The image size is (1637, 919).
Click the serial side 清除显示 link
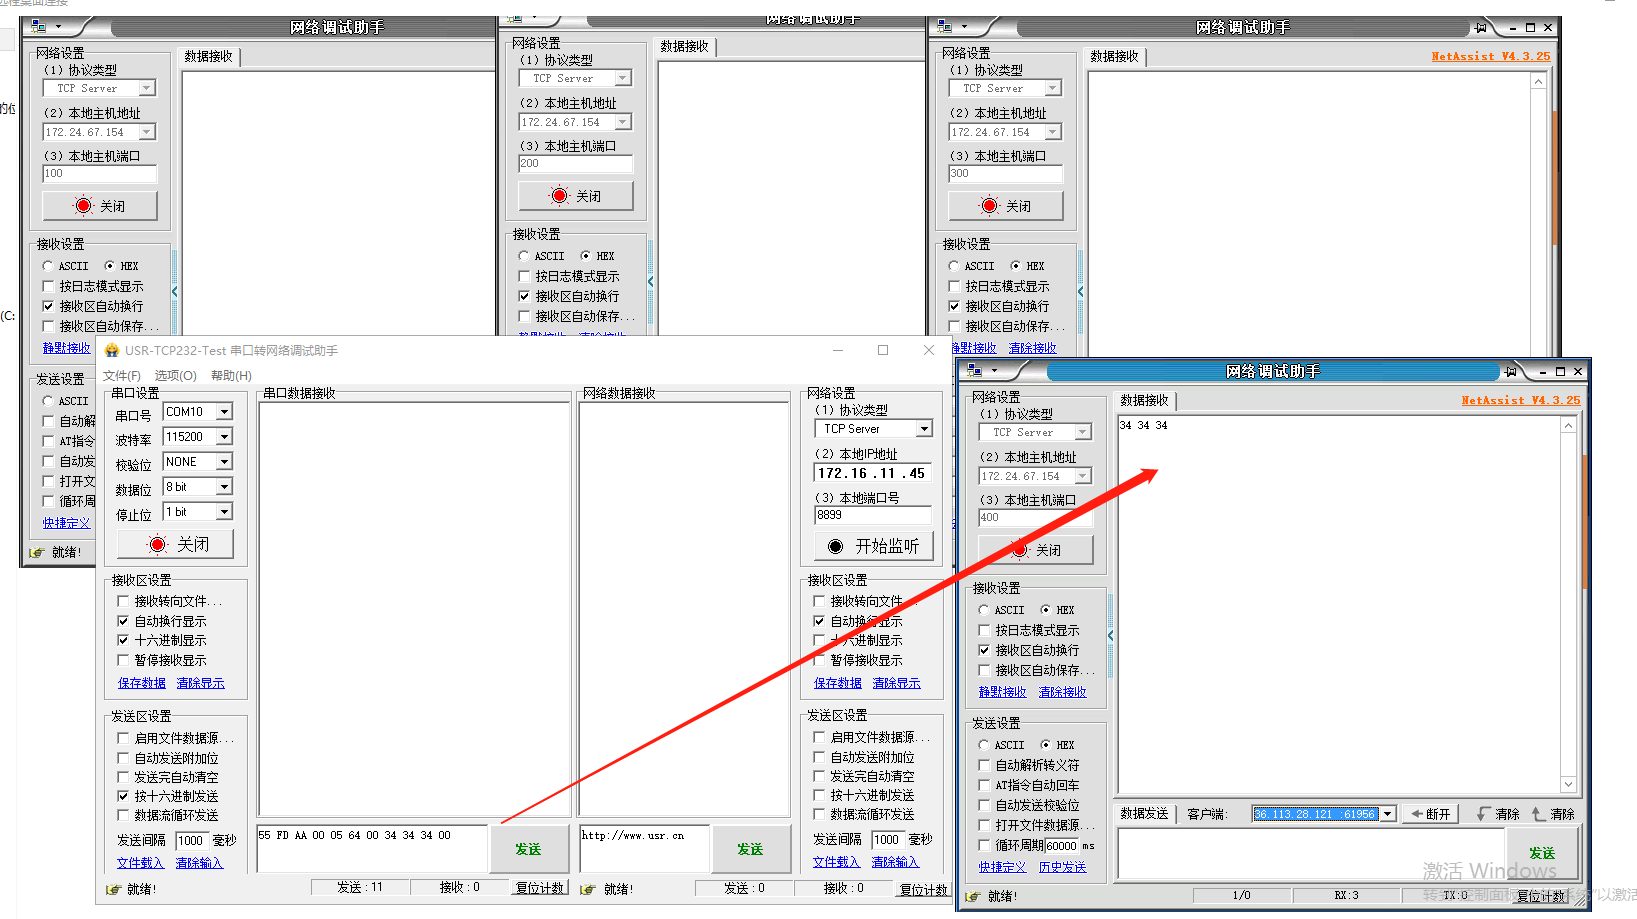click(201, 683)
